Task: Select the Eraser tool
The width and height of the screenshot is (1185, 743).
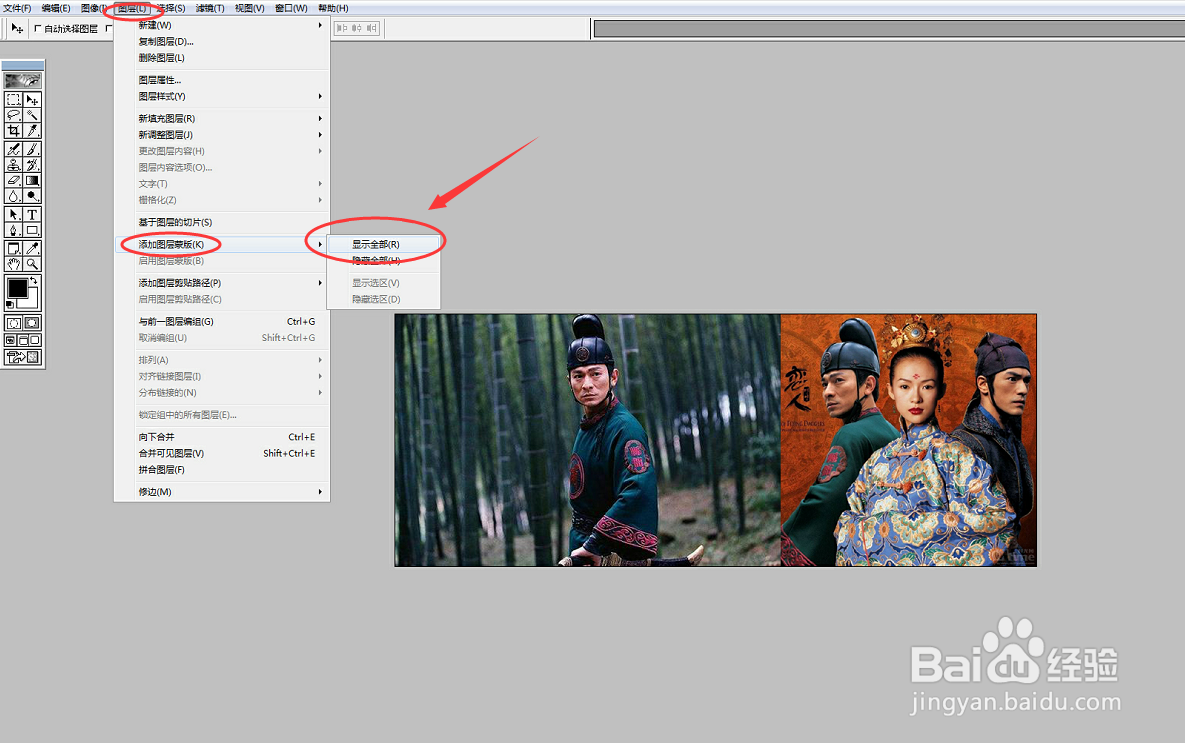Action: pos(14,180)
